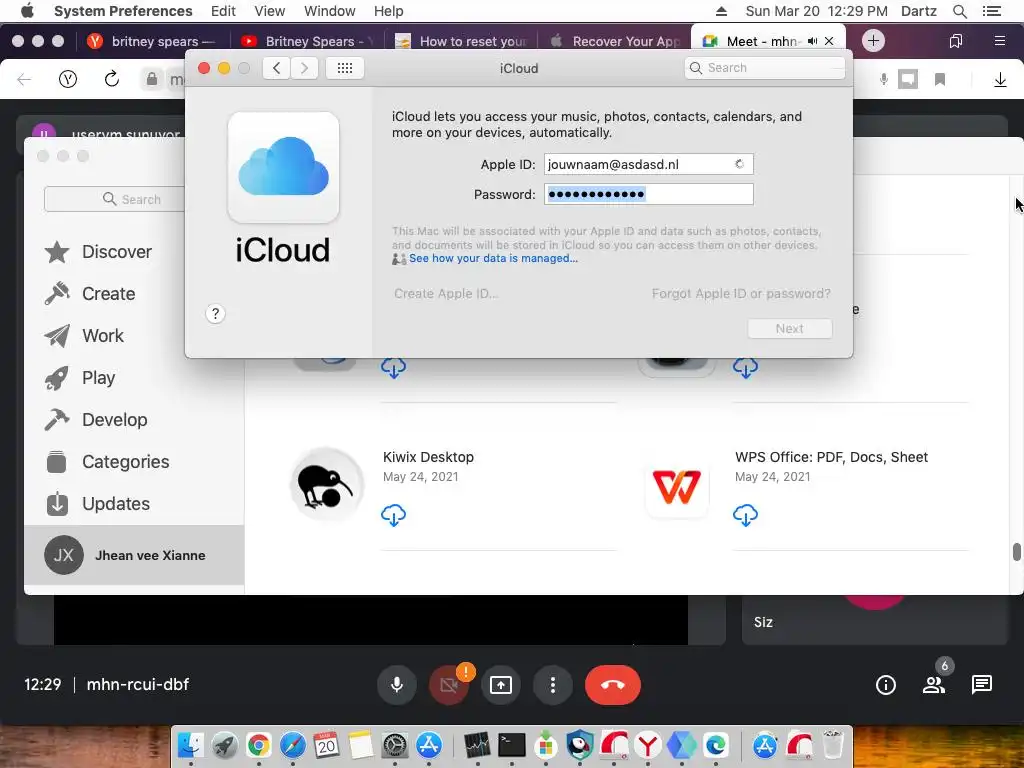
Task: Select Create in the App Store sidebar
Action: (89, 294)
